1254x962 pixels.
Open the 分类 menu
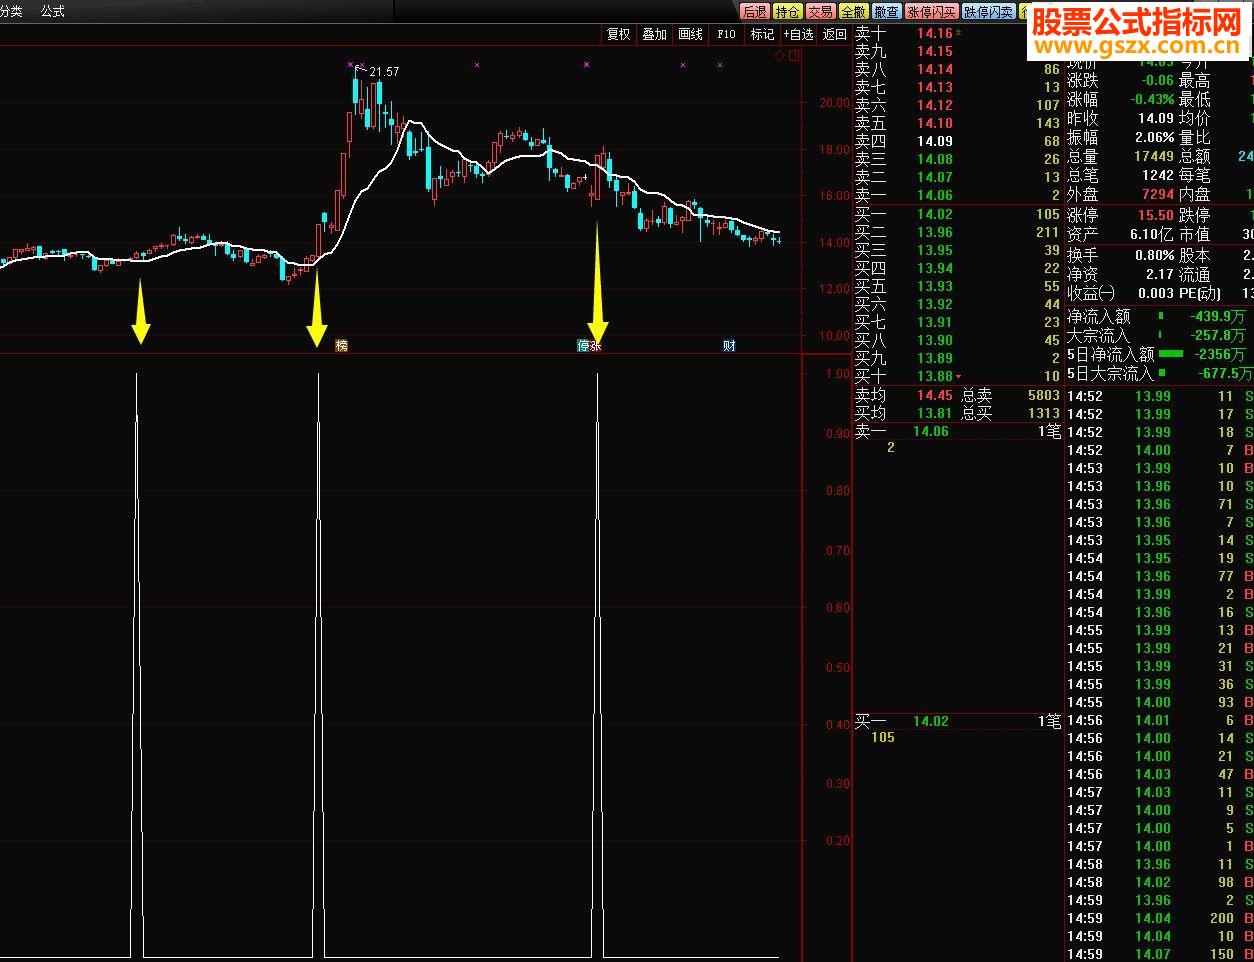point(10,11)
